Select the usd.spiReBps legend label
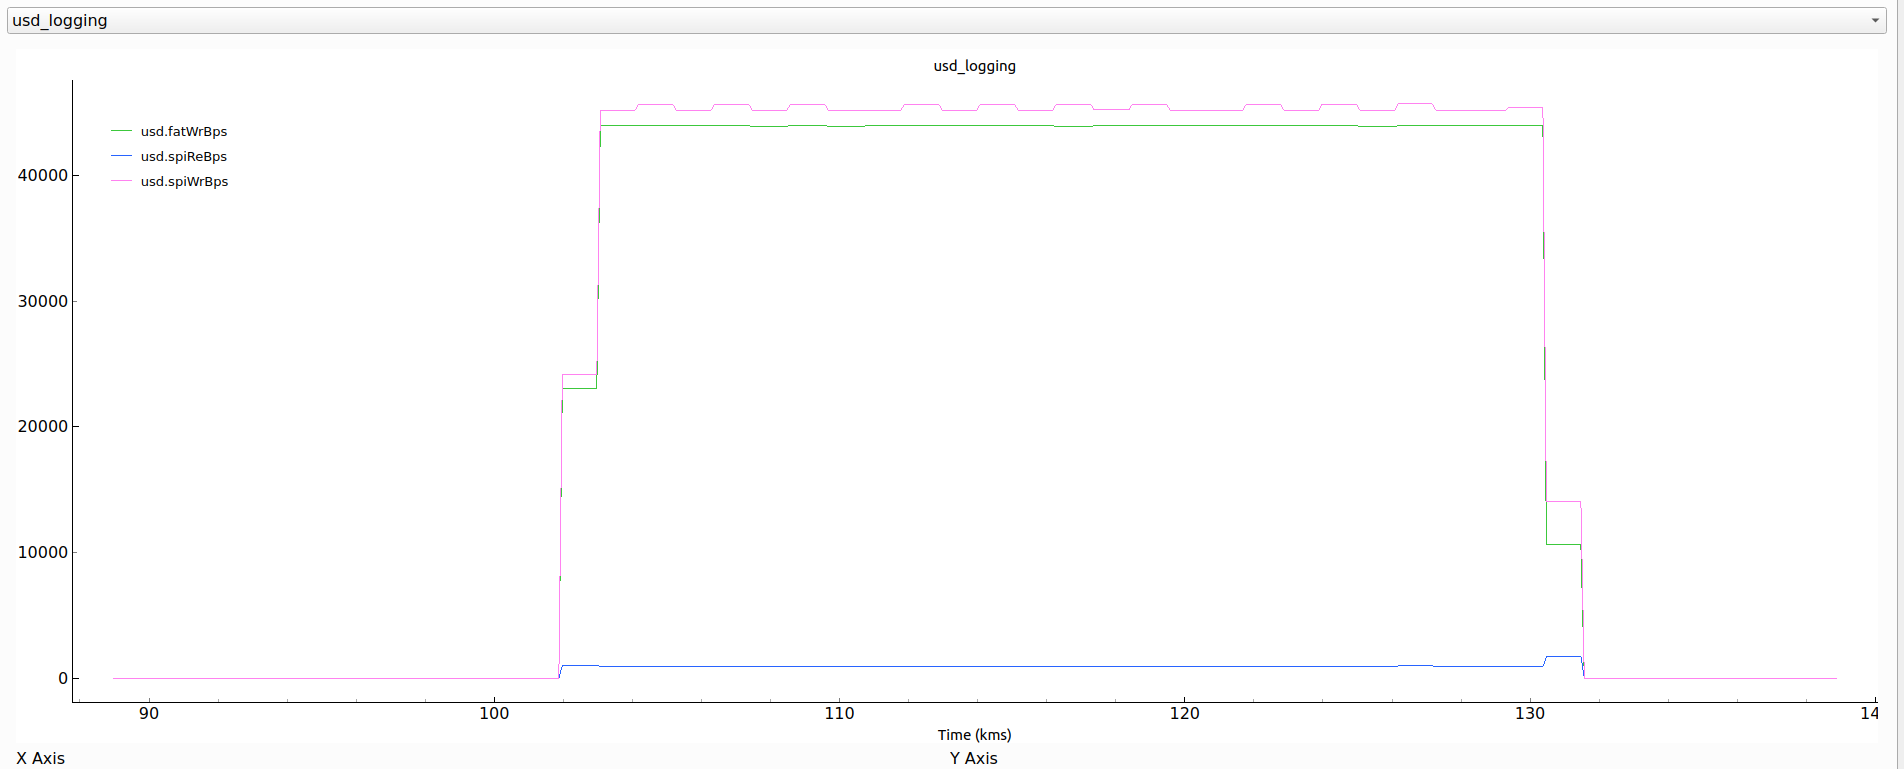1904x769 pixels. point(184,157)
